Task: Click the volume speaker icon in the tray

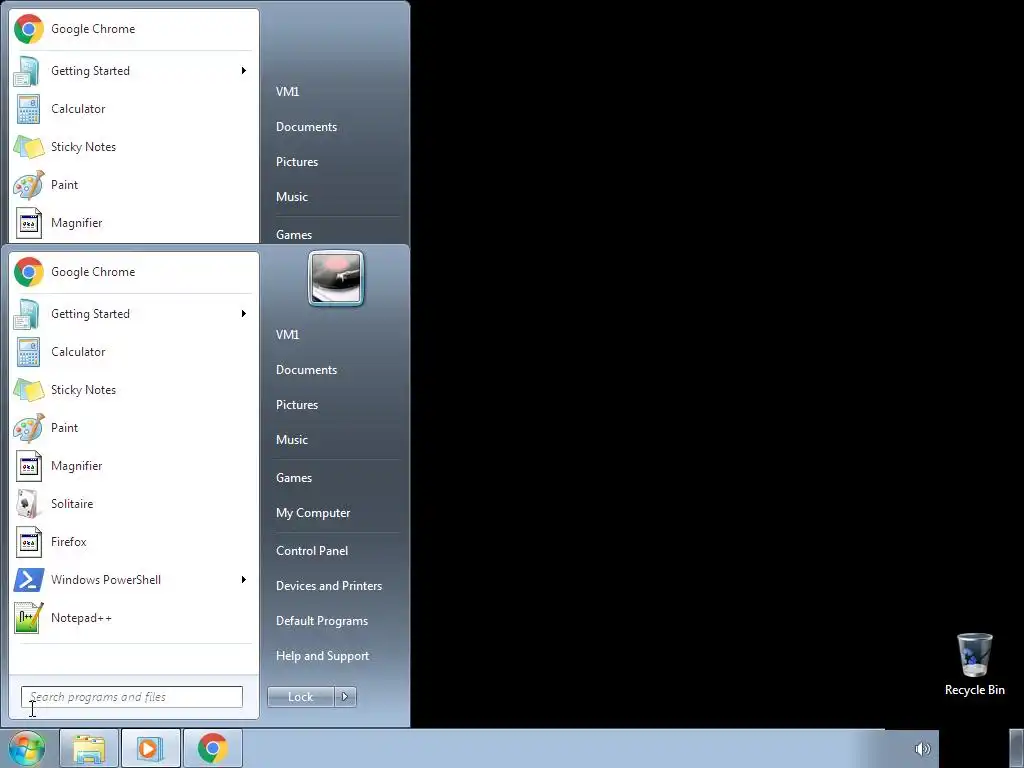Action: tap(922, 749)
